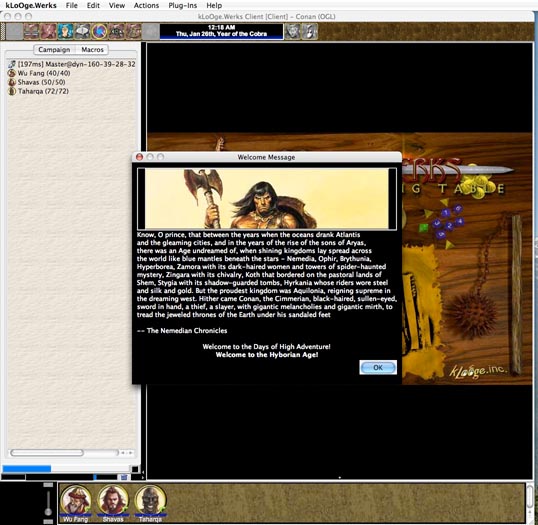
Task: Click the black color swatch beside progress bar
Action: (x=135, y=469)
